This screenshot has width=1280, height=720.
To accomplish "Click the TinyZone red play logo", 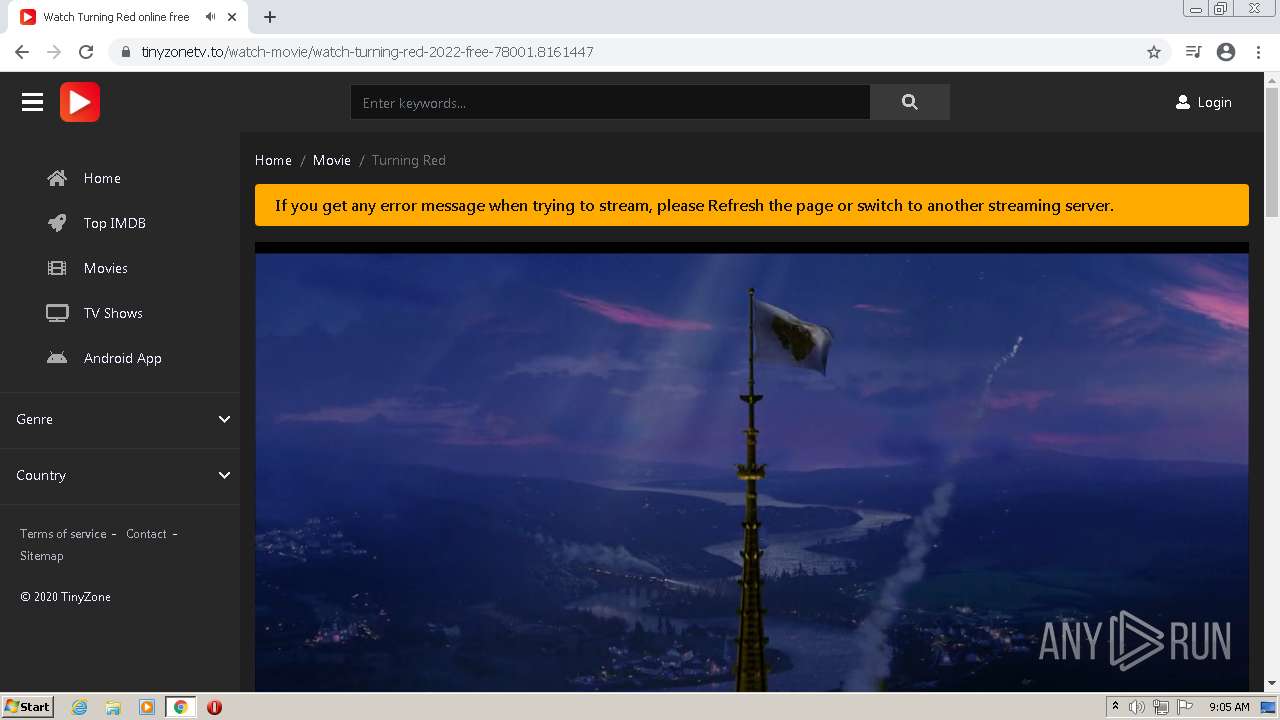I will [80, 102].
